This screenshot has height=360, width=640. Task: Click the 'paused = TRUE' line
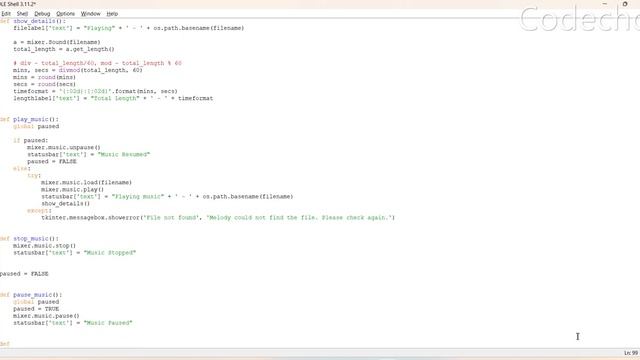[x=36, y=309]
